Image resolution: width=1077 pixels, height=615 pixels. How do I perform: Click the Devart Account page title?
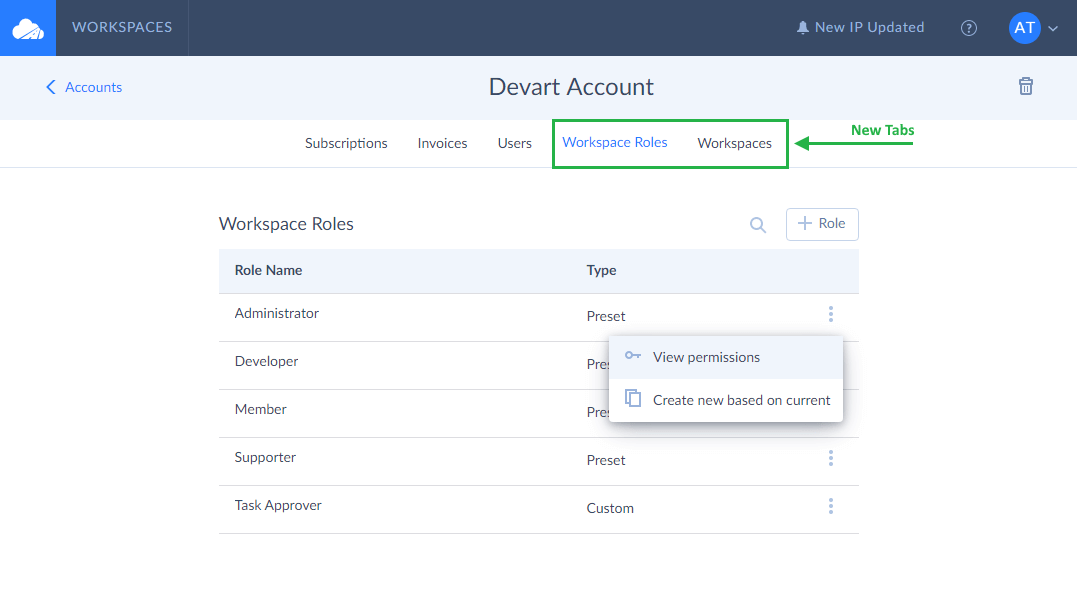tap(571, 87)
